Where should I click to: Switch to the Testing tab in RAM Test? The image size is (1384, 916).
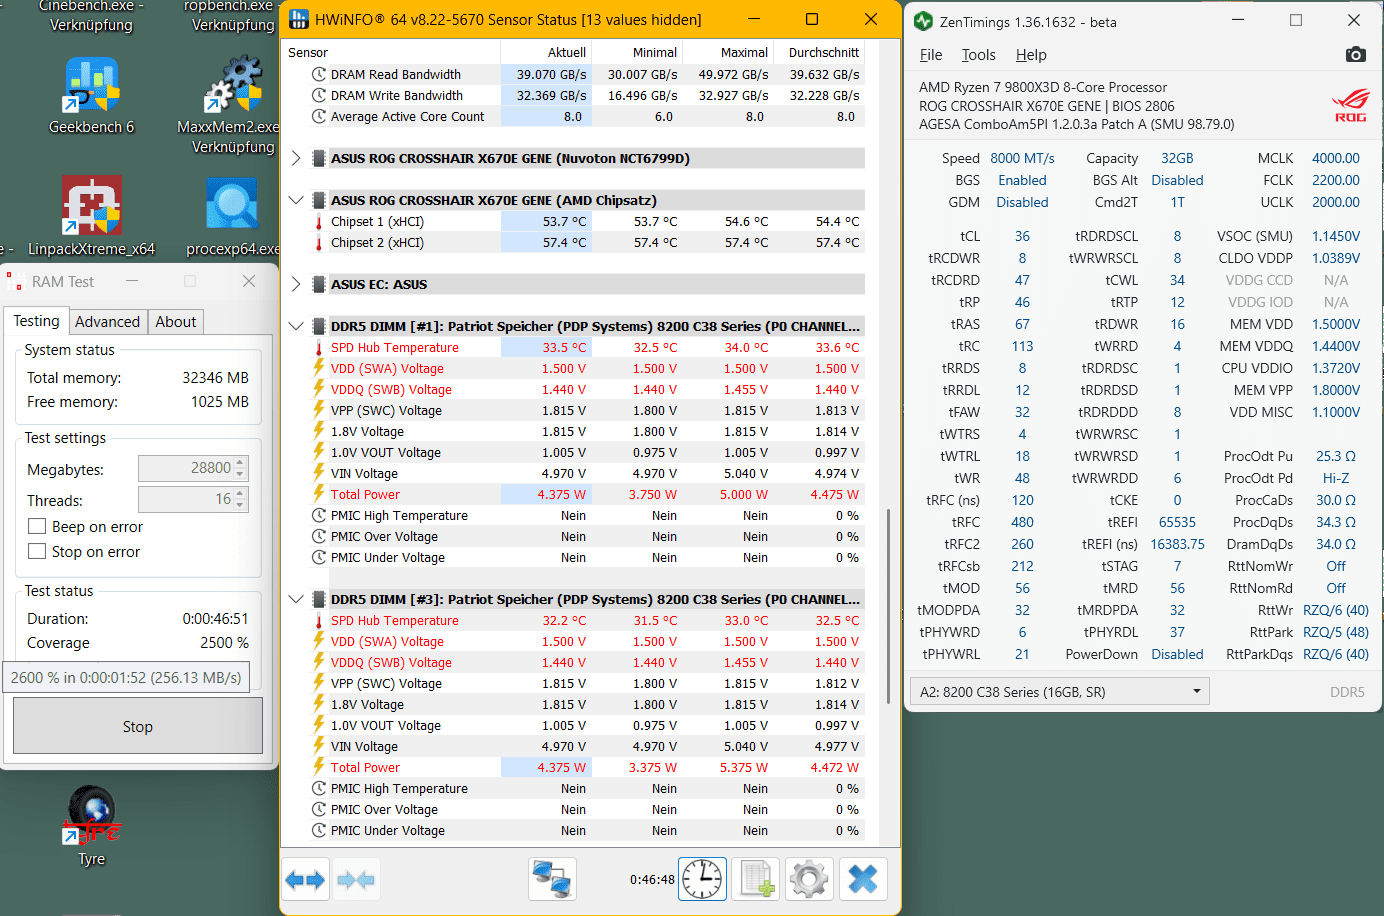(36, 321)
